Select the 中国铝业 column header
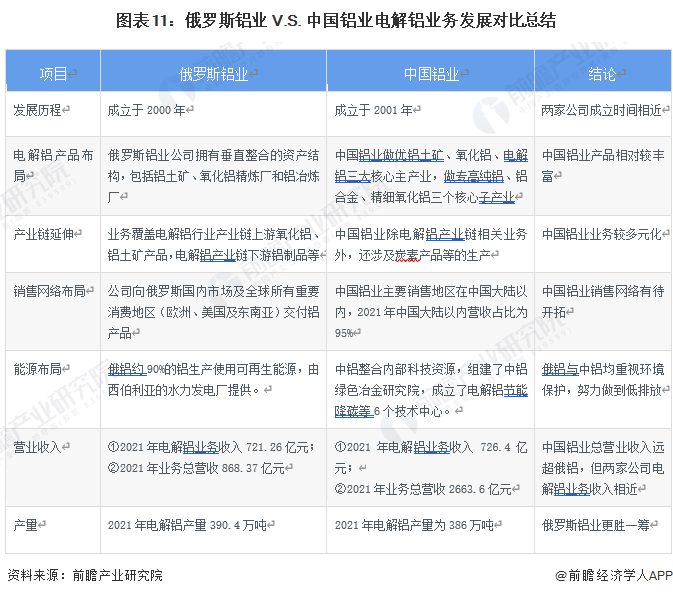The image size is (673, 596). pos(430,74)
